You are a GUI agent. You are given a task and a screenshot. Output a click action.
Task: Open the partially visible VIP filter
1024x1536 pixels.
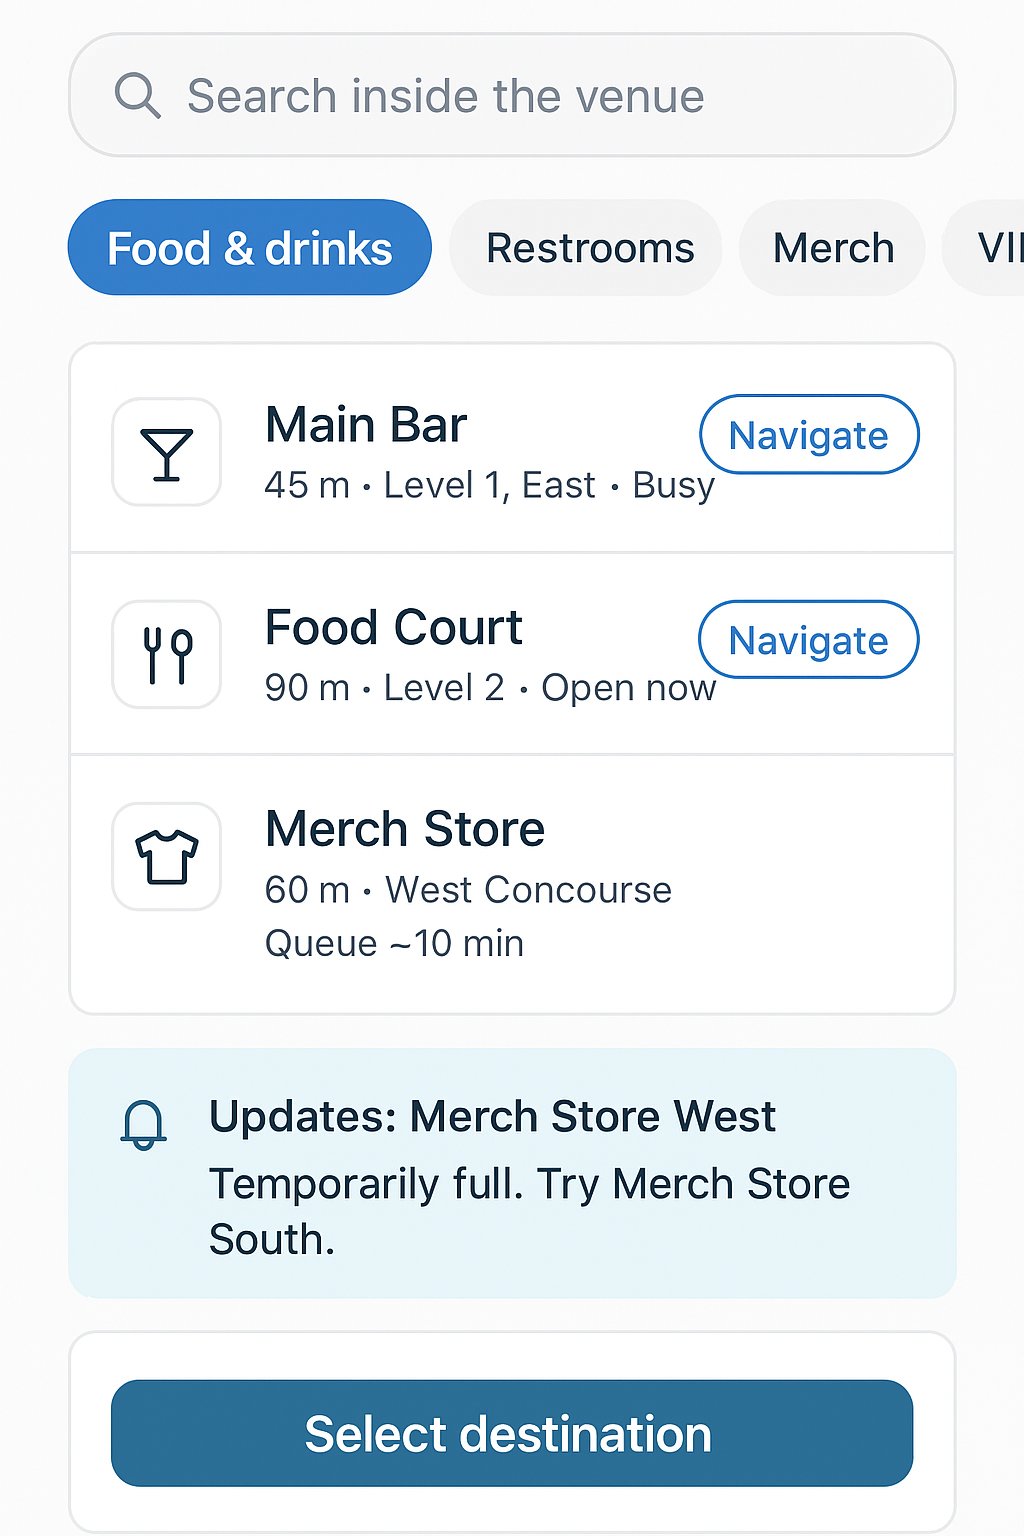tap(995, 248)
